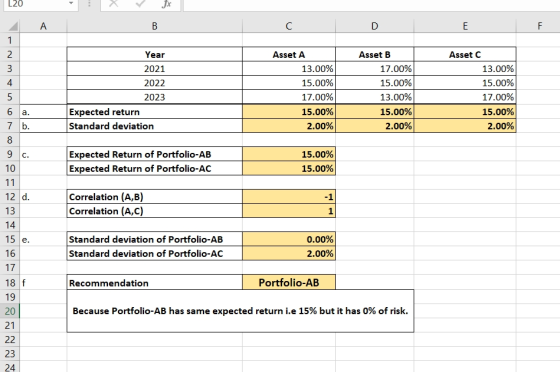This screenshot has width=560, height=372.
Task: Click the 'Asset B' header cell
Action: [374, 54]
